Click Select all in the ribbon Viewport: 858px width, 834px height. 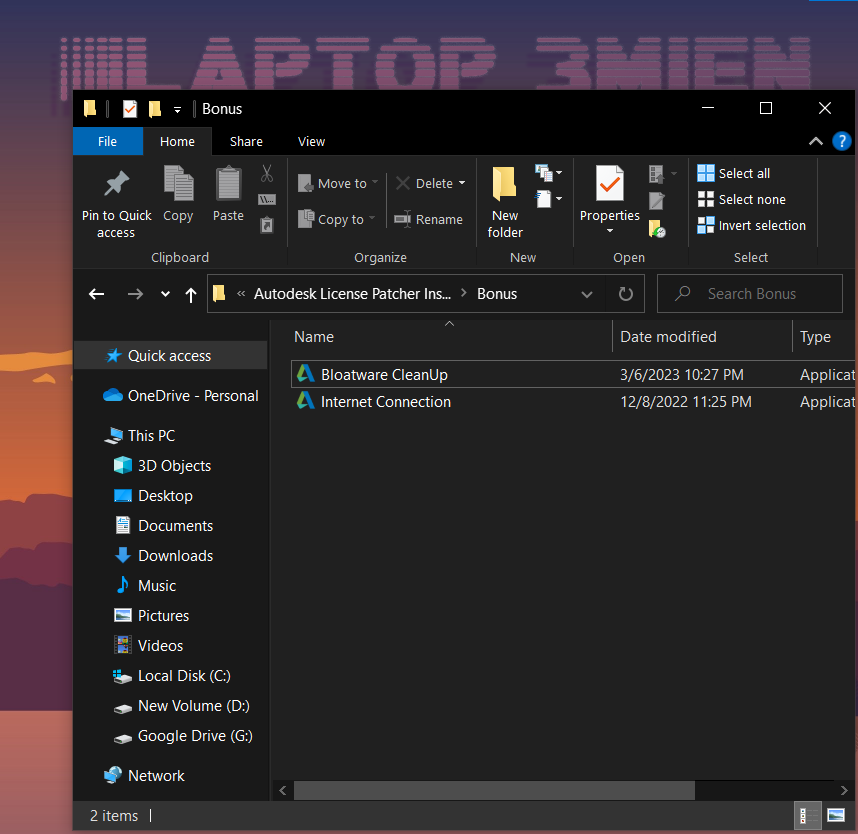[734, 173]
